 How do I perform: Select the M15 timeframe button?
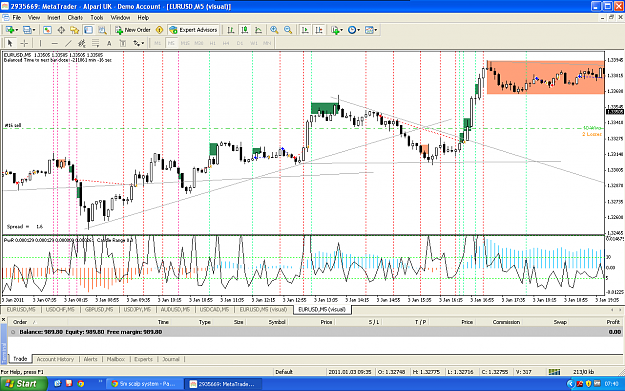(185, 43)
